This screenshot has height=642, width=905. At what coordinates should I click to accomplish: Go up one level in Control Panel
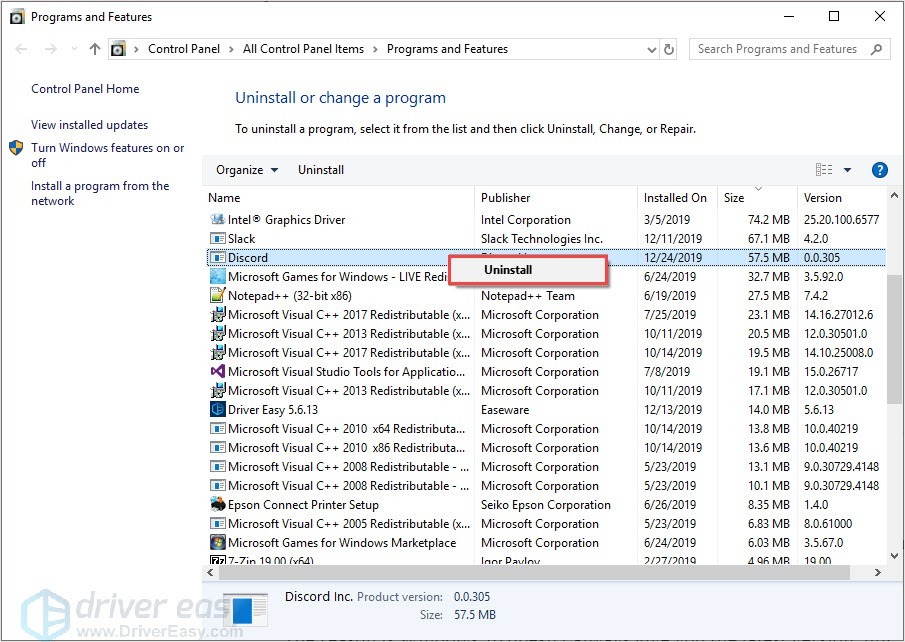pyautogui.click(x=95, y=49)
